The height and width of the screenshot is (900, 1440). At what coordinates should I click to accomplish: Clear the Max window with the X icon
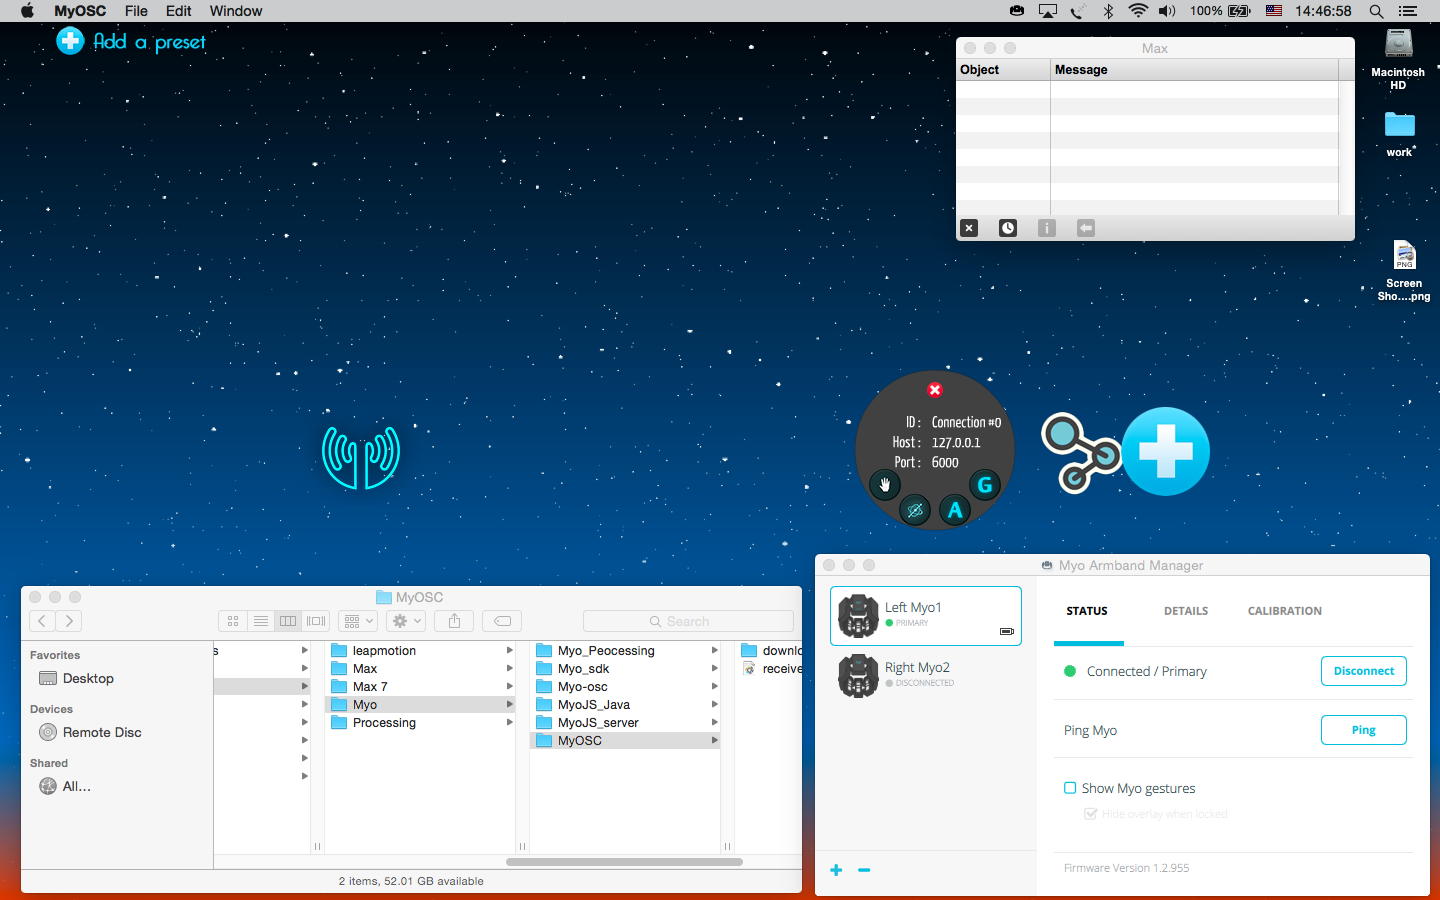[x=969, y=228]
